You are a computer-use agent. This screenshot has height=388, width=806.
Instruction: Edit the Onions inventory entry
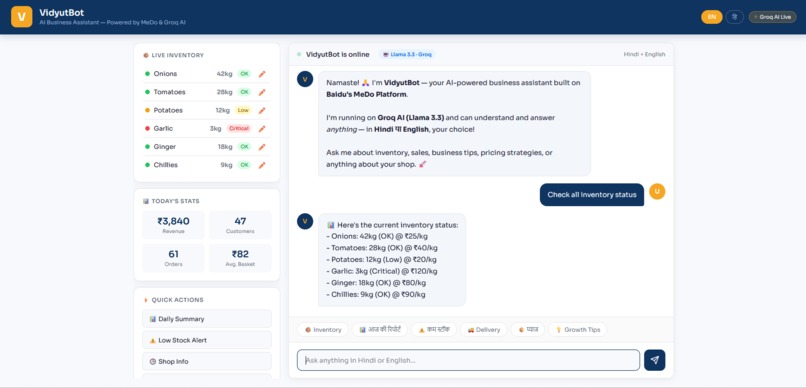[262, 74]
